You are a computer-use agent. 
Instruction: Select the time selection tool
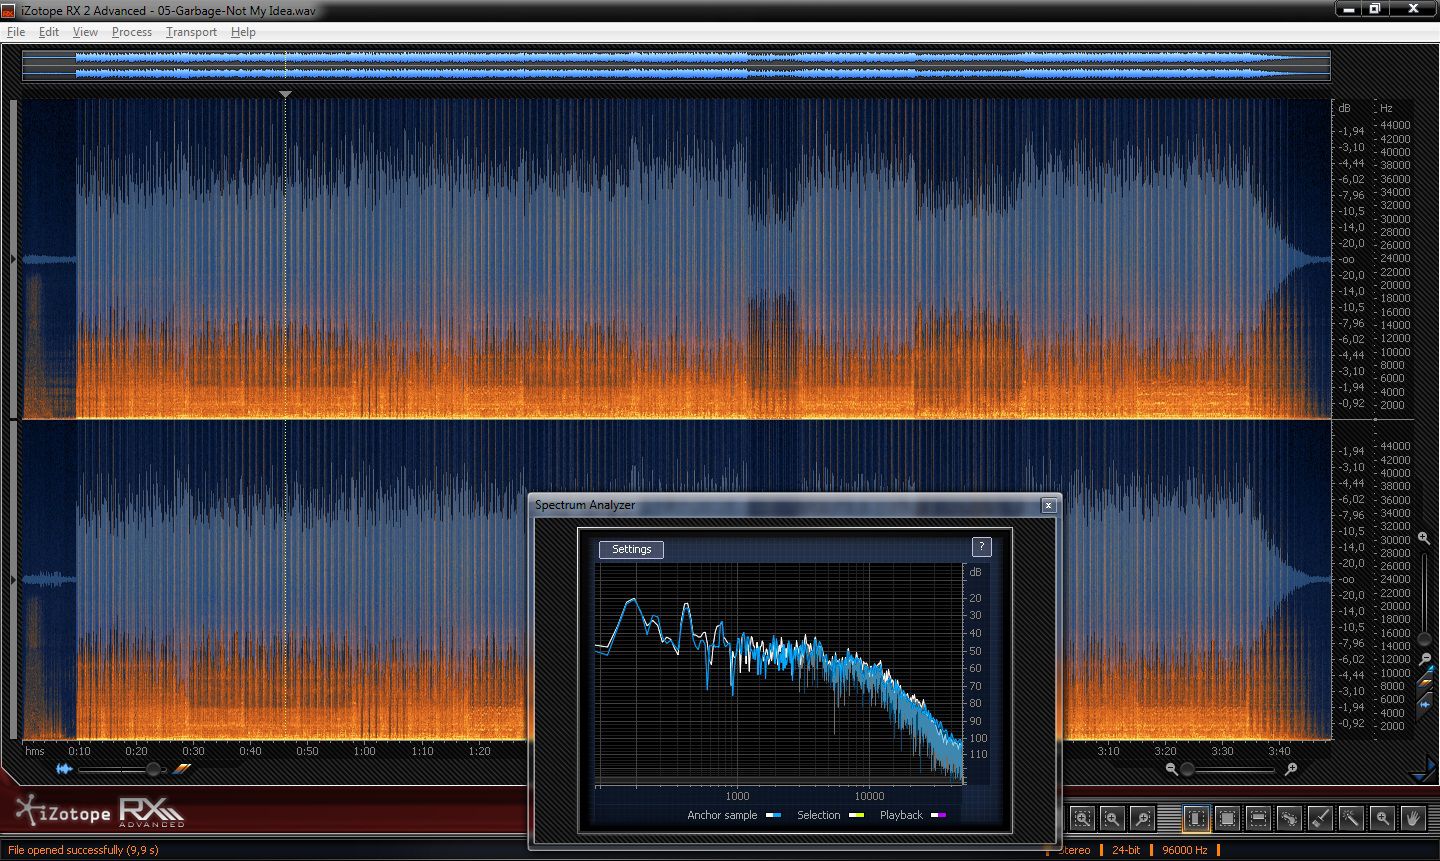1197,818
